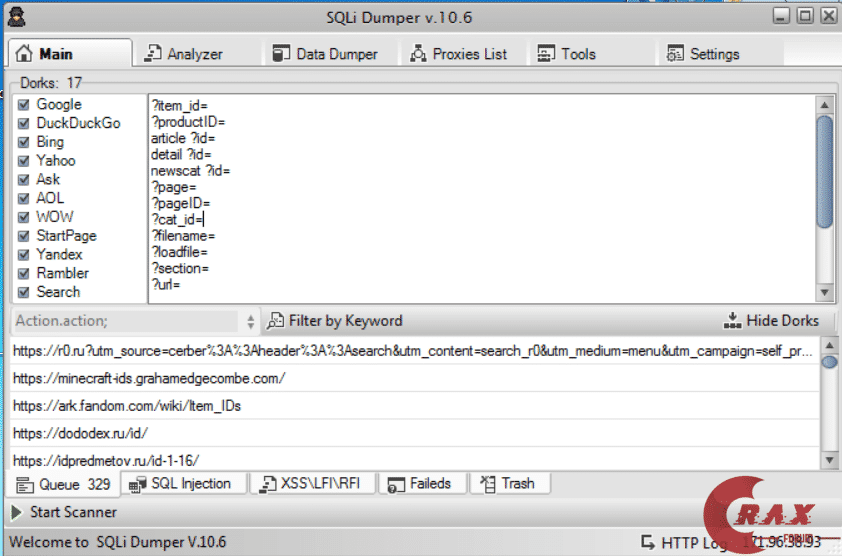
Task: Open the HTTP Log
Action: [686, 543]
